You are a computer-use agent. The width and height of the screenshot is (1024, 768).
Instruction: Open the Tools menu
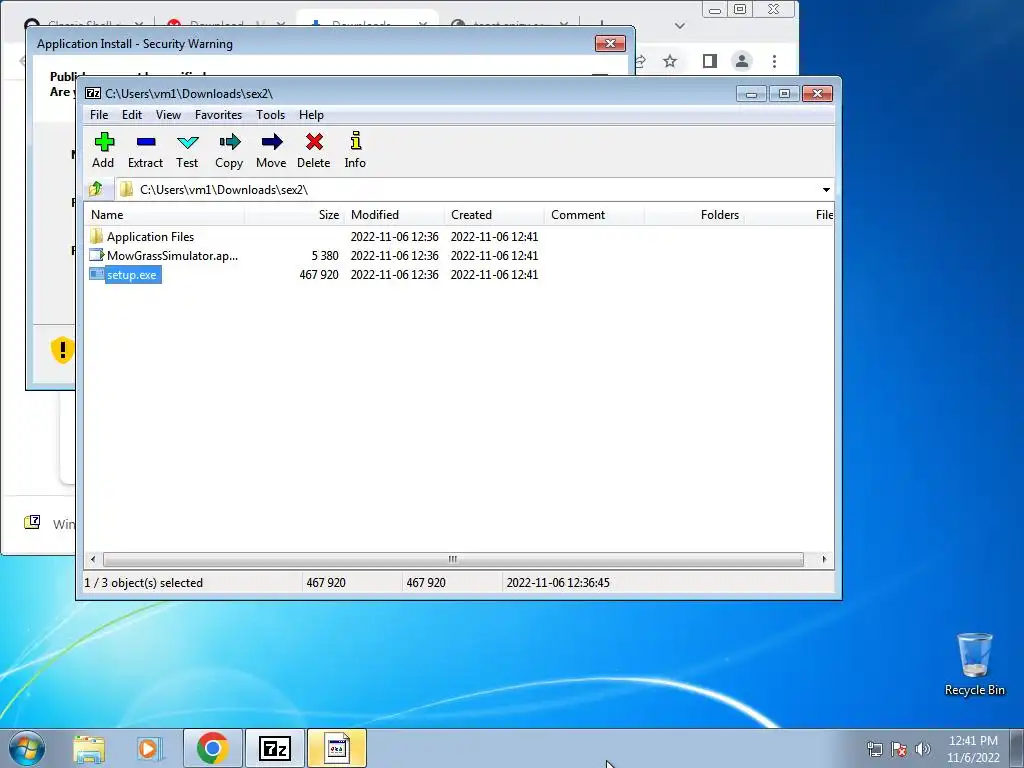[x=270, y=115]
